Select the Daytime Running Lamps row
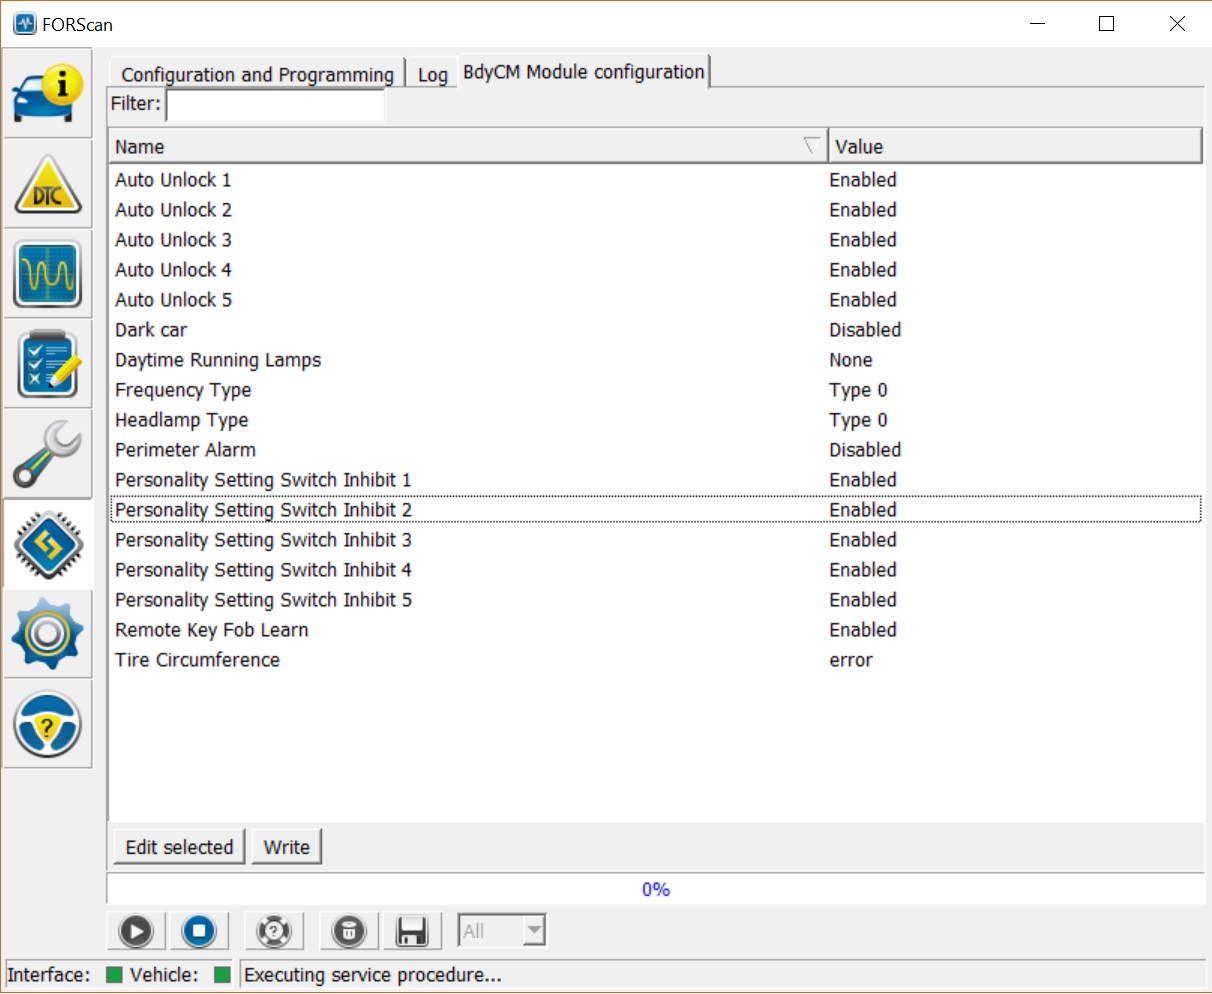Viewport: 1212px width, 994px height. pos(656,360)
